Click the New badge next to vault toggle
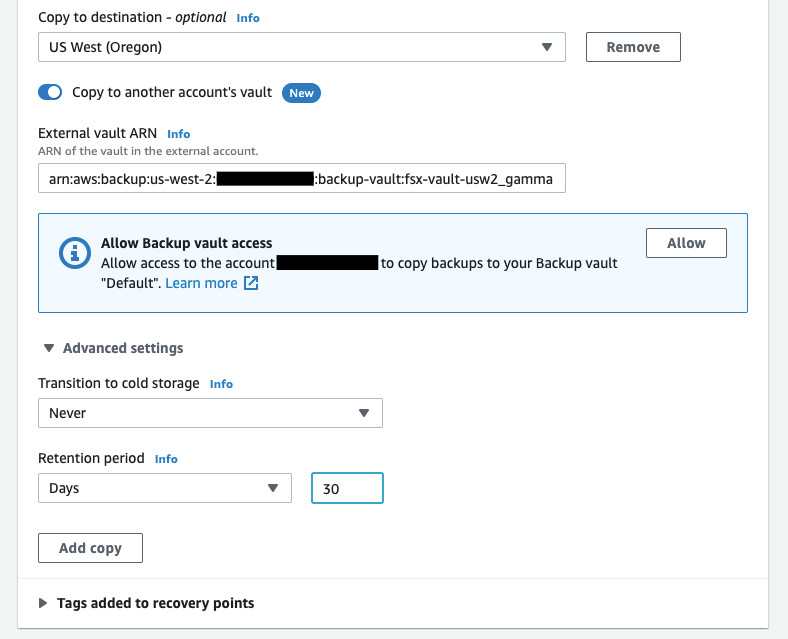 point(301,93)
